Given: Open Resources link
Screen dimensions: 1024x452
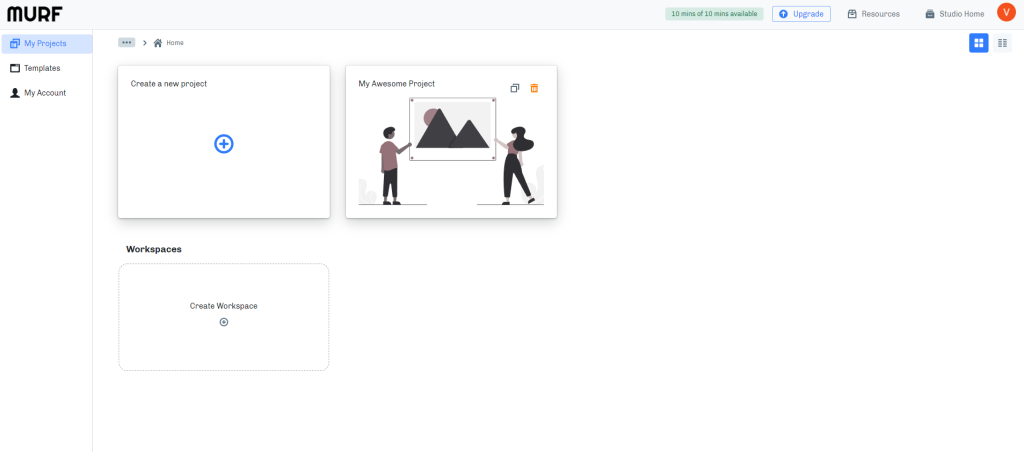Looking at the screenshot, I should [873, 14].
